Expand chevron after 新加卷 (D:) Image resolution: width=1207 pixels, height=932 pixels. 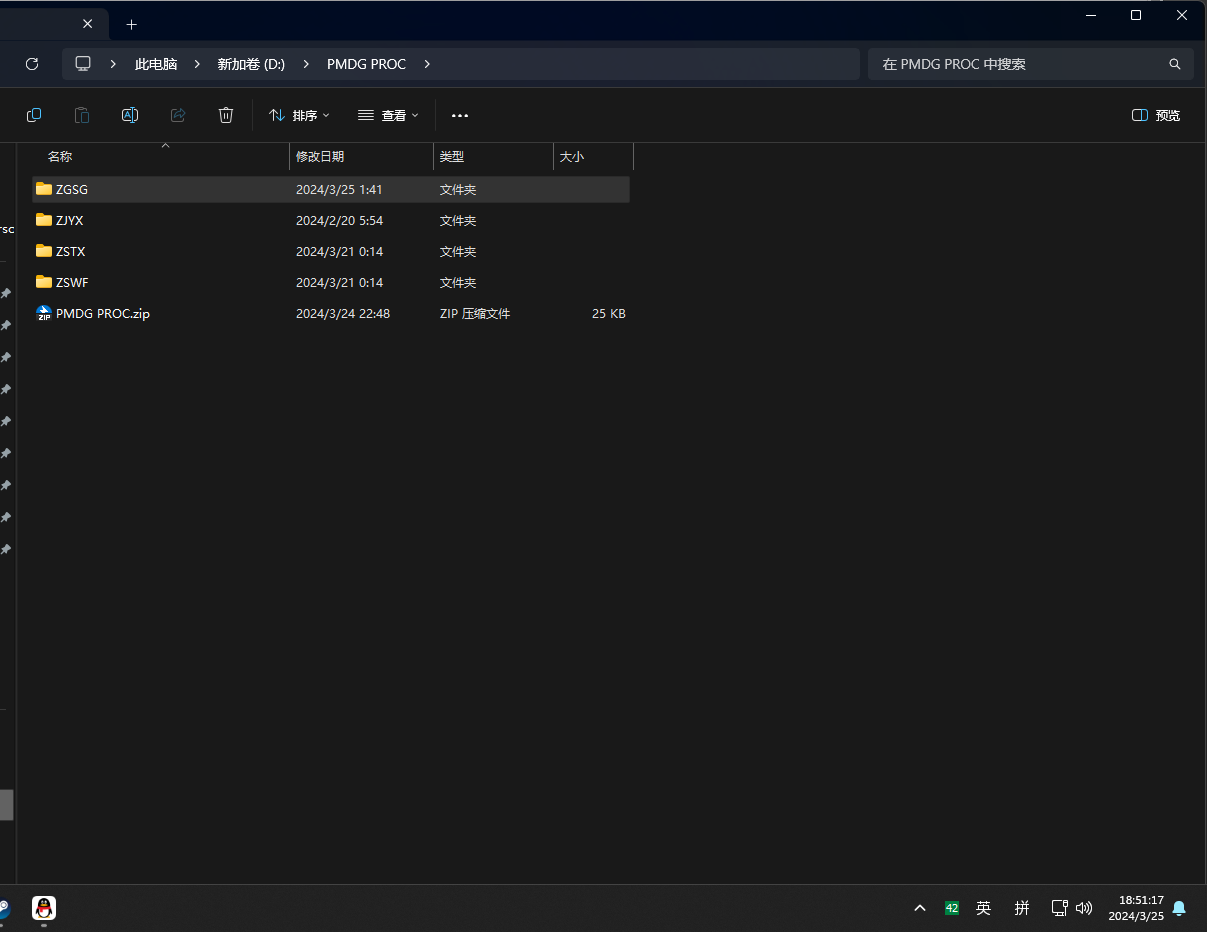coord(306,64)
